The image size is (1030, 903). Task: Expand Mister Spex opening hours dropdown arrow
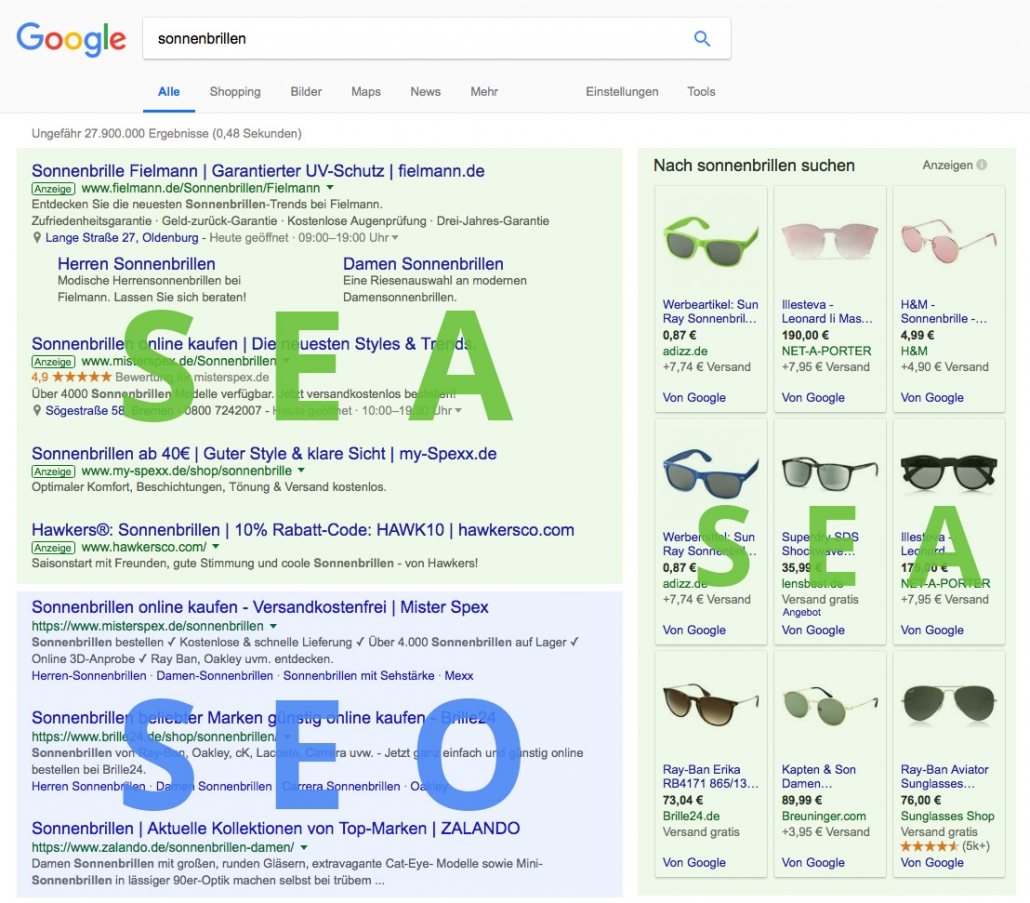[x=458, y=410]
